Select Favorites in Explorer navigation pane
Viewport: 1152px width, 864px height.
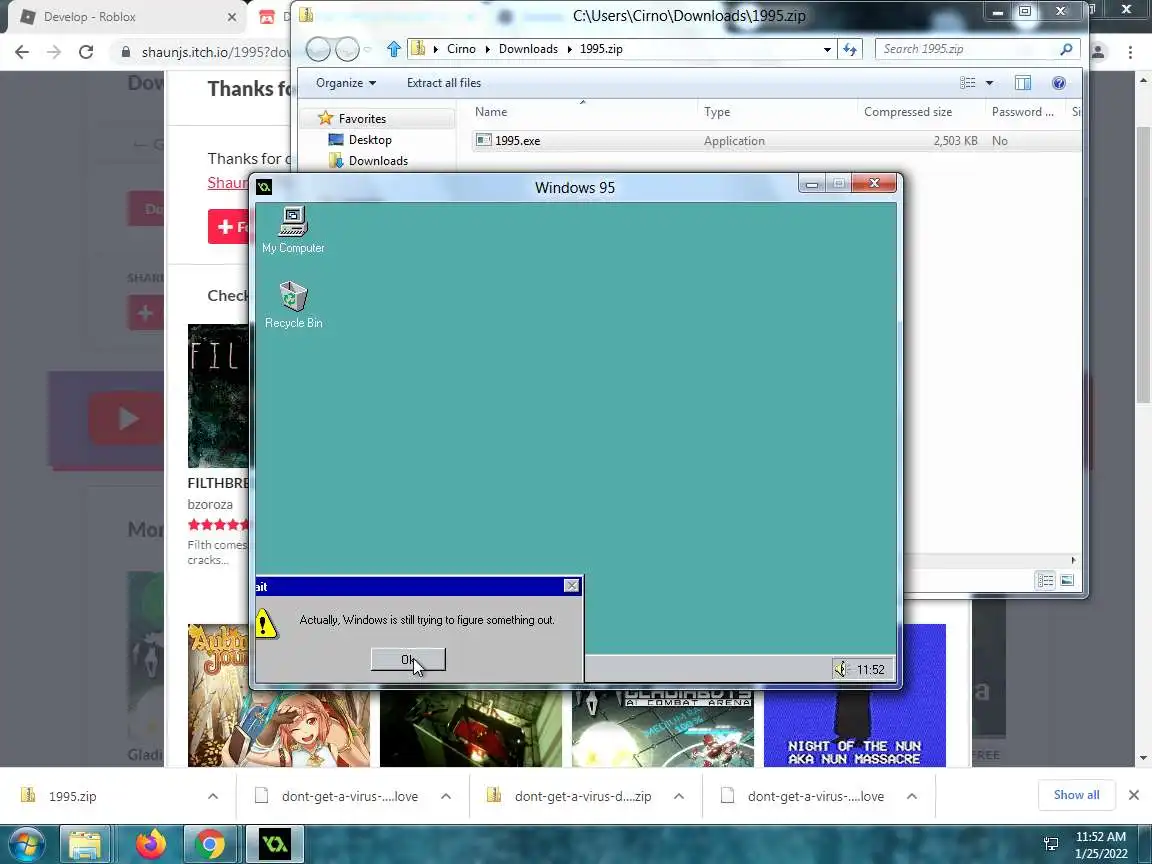tap(361, 118)
